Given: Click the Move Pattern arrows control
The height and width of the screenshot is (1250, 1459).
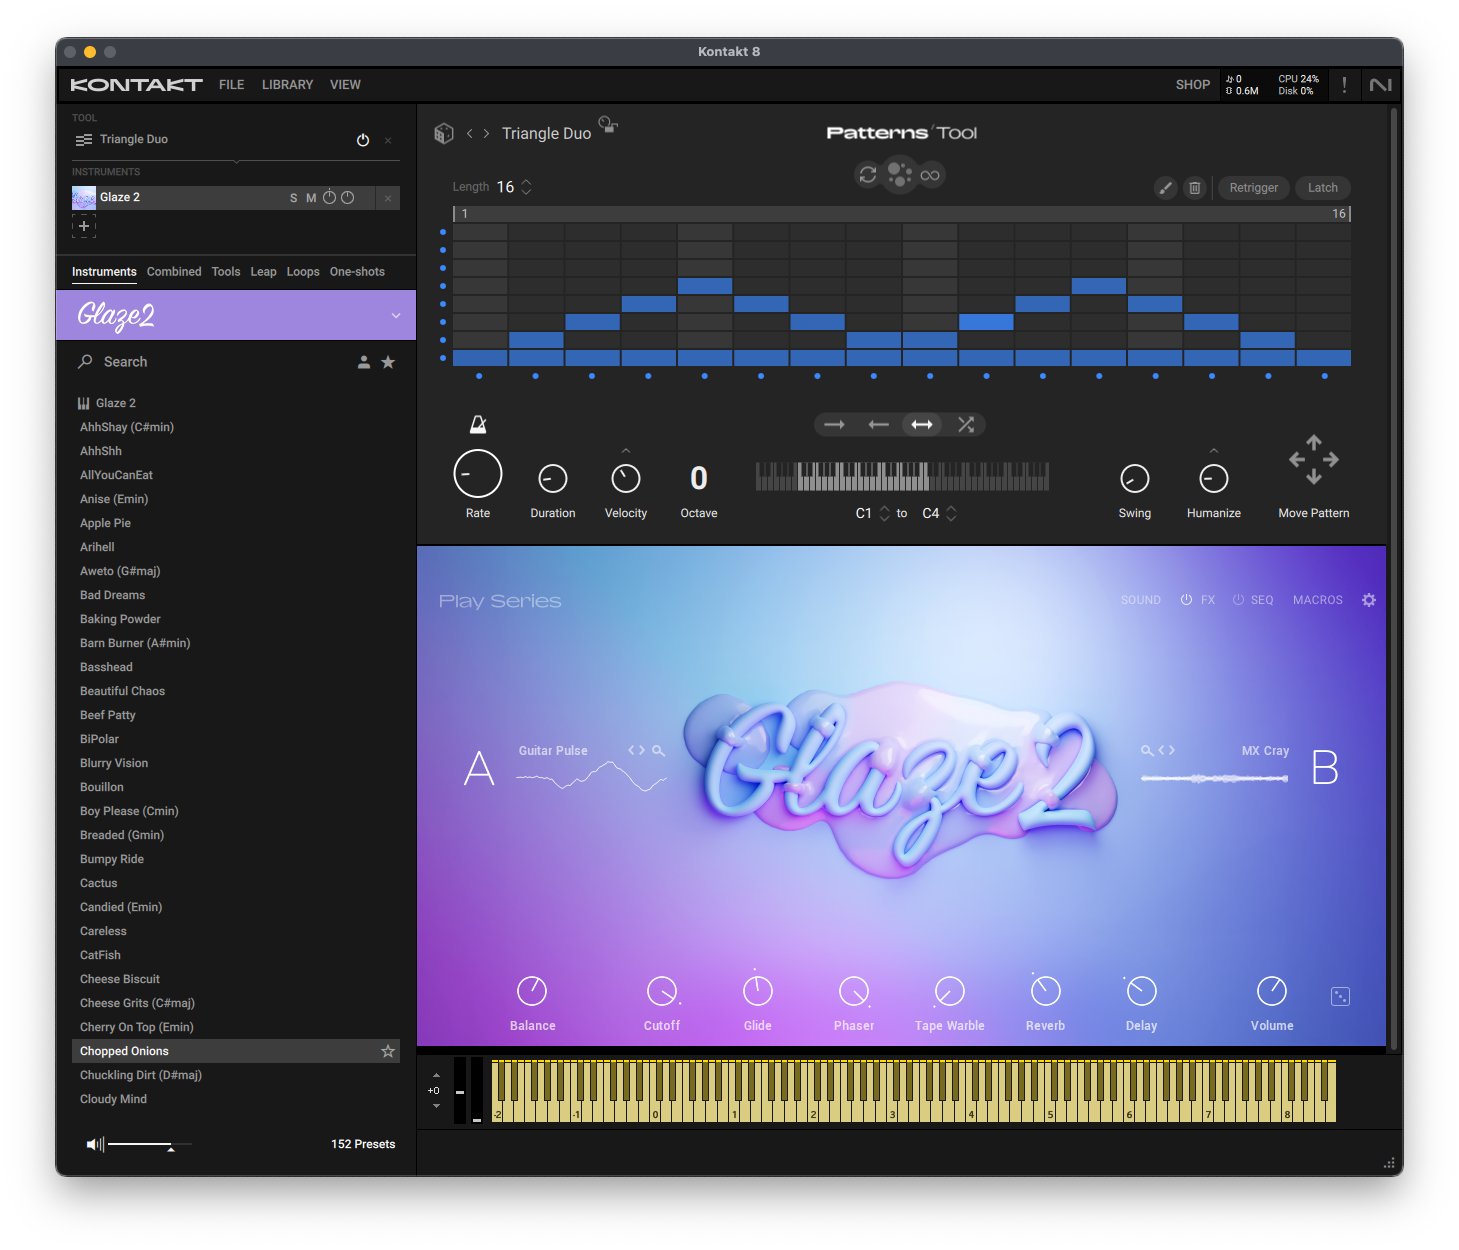Looking at the screenshot, I should 1314,460.
